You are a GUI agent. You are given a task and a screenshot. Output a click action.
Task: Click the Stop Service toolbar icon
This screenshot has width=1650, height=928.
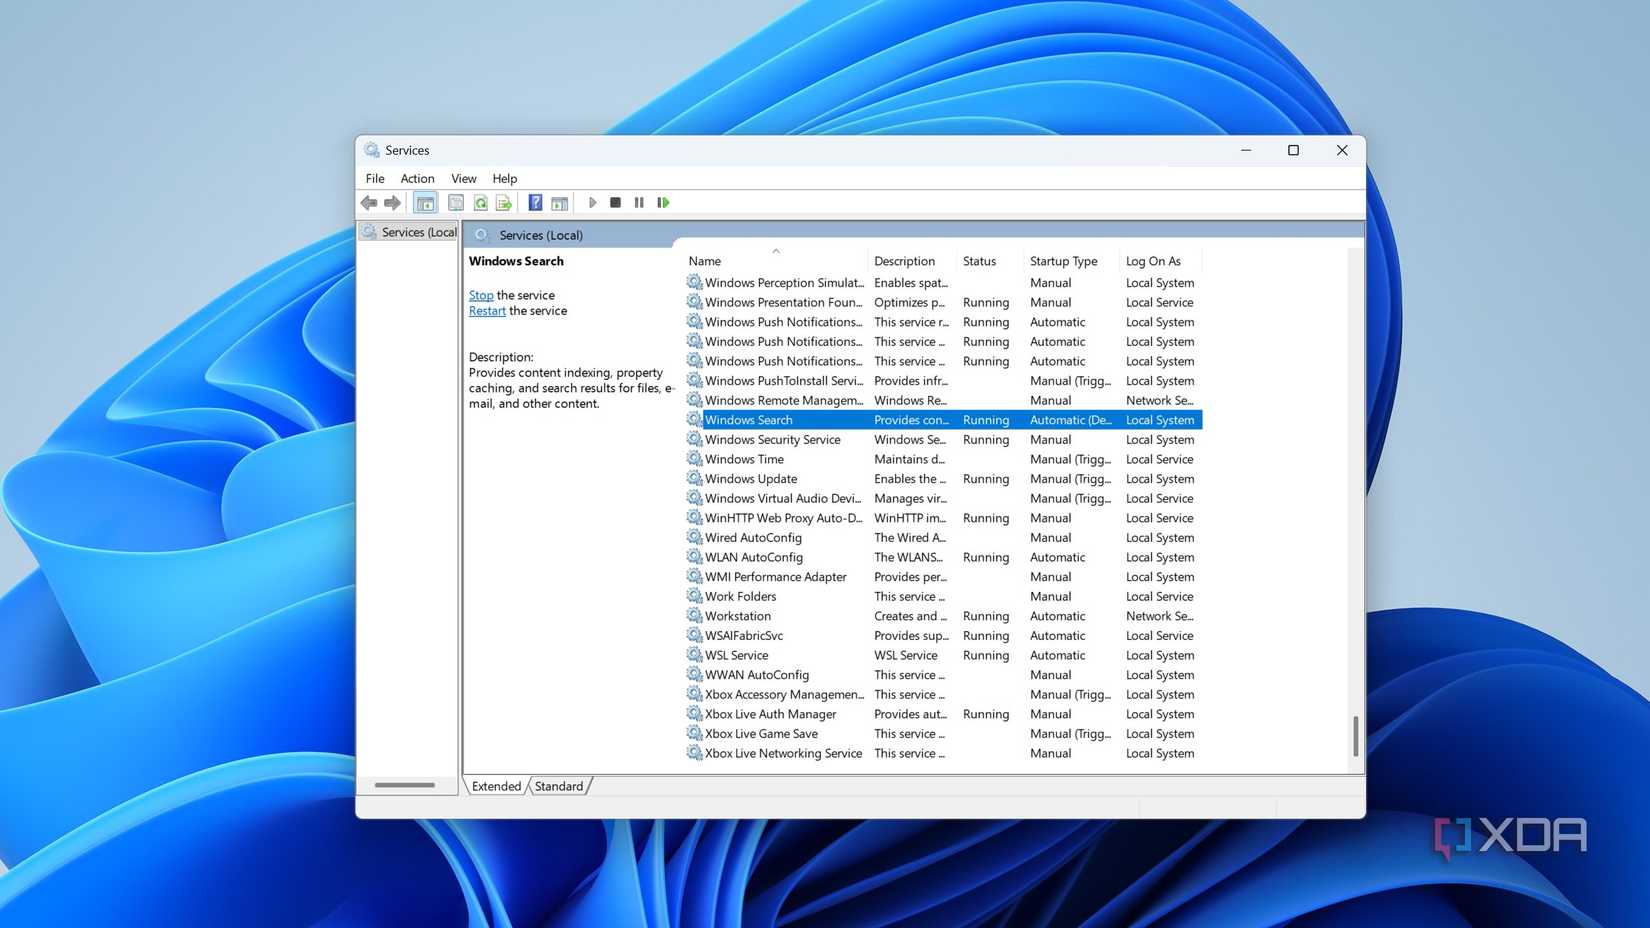tap(616, 202)
